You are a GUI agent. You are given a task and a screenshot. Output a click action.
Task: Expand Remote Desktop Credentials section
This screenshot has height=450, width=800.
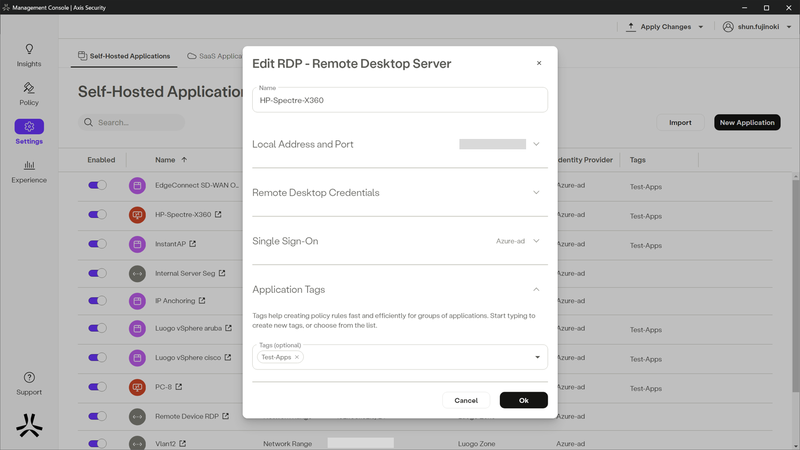536,193
